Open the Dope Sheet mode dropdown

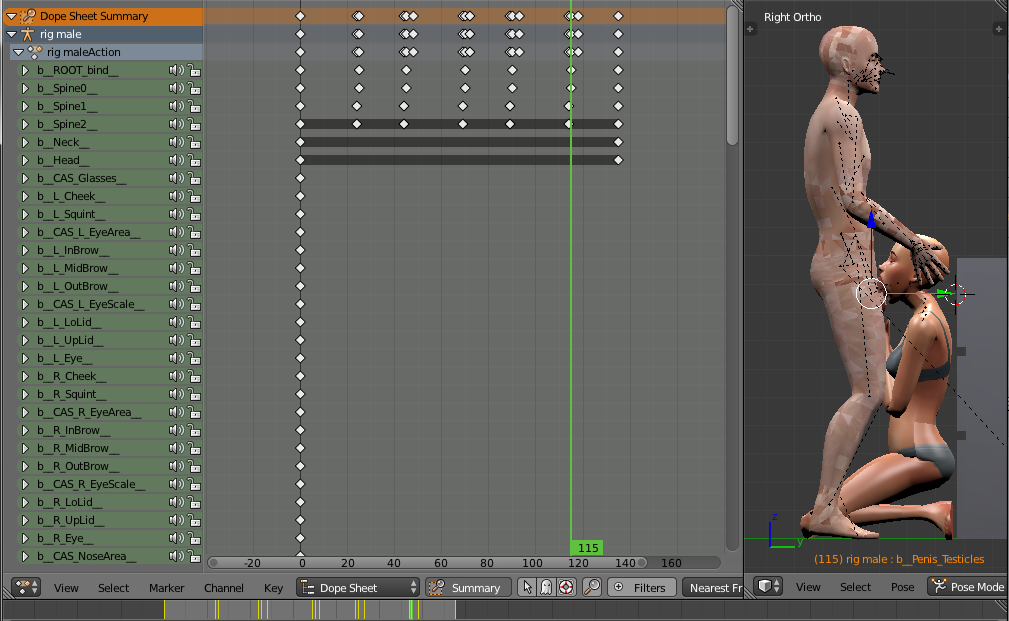pyautogui.click(x=358, y=587)
